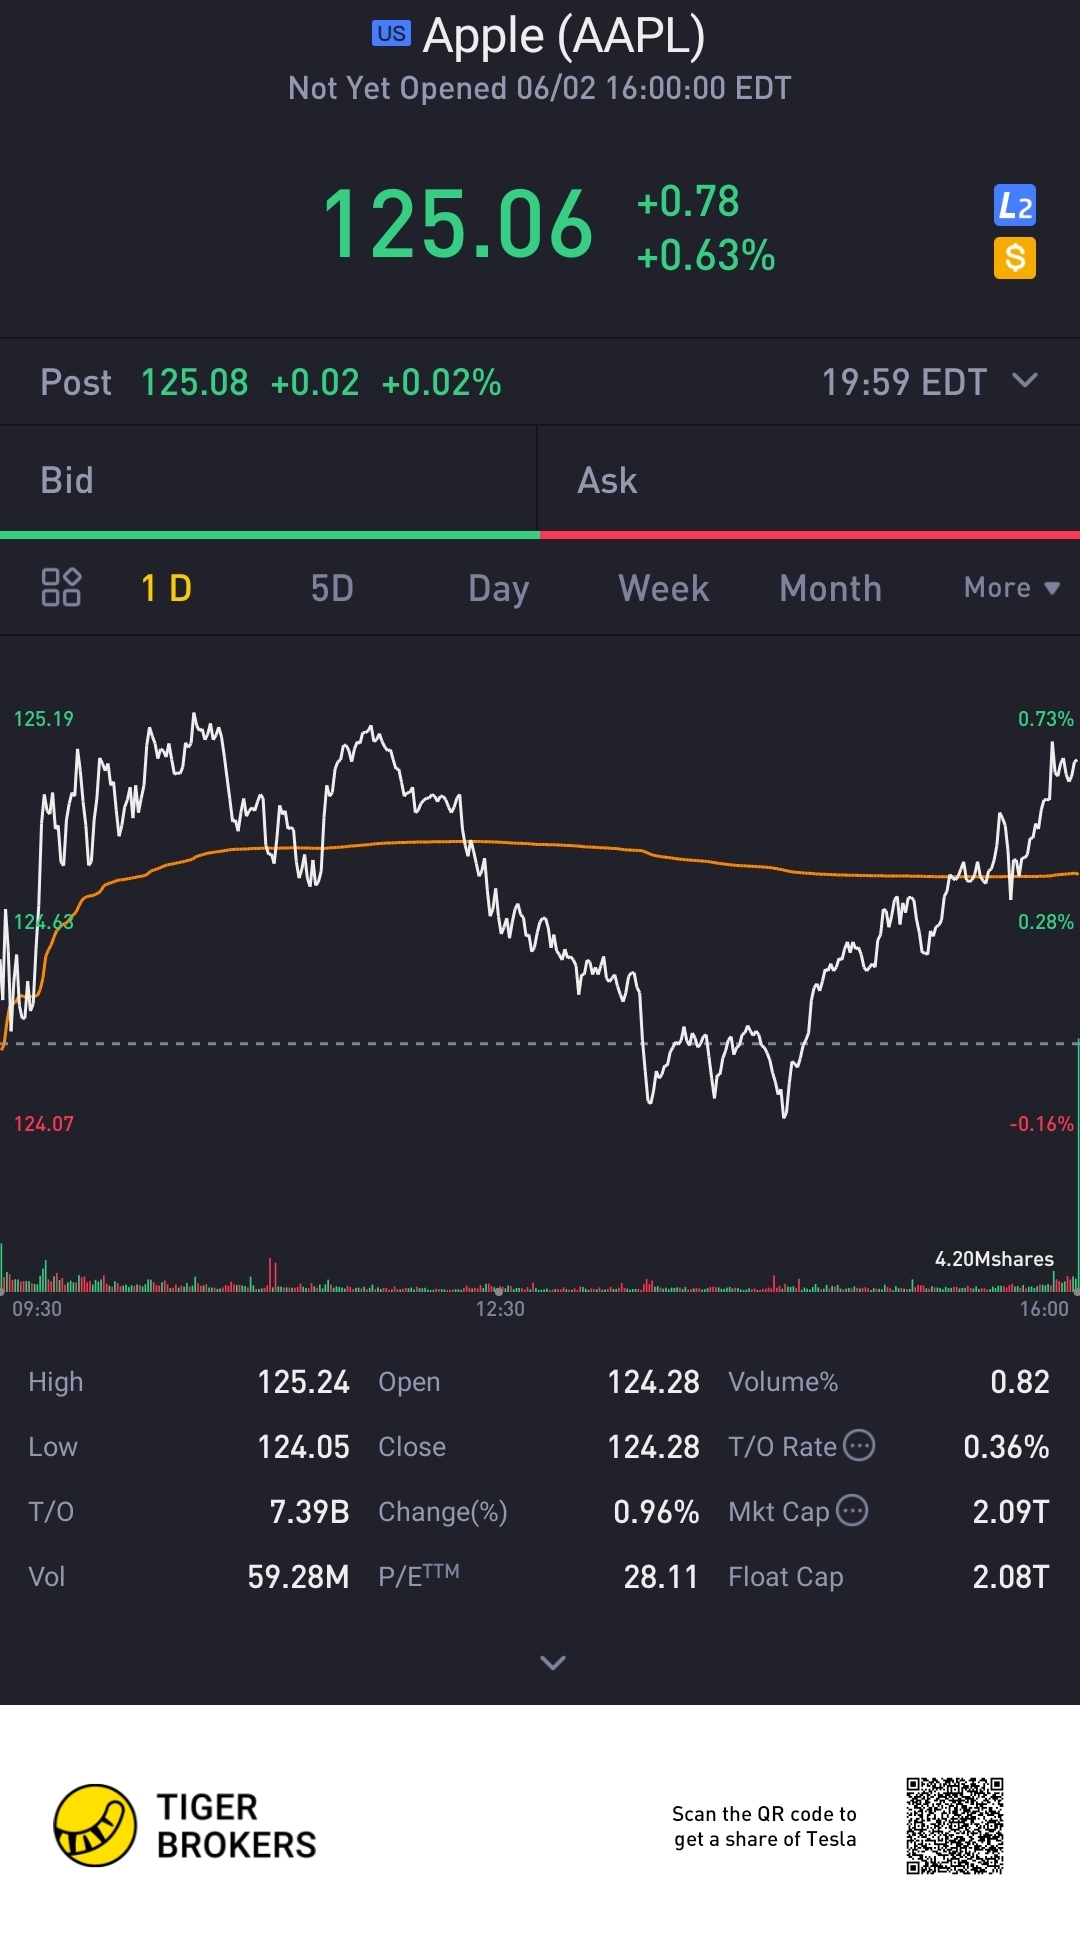Tap the Tiger Brokers logo
Screen dimensions: 1080x1947
(x=185, y=1825)
